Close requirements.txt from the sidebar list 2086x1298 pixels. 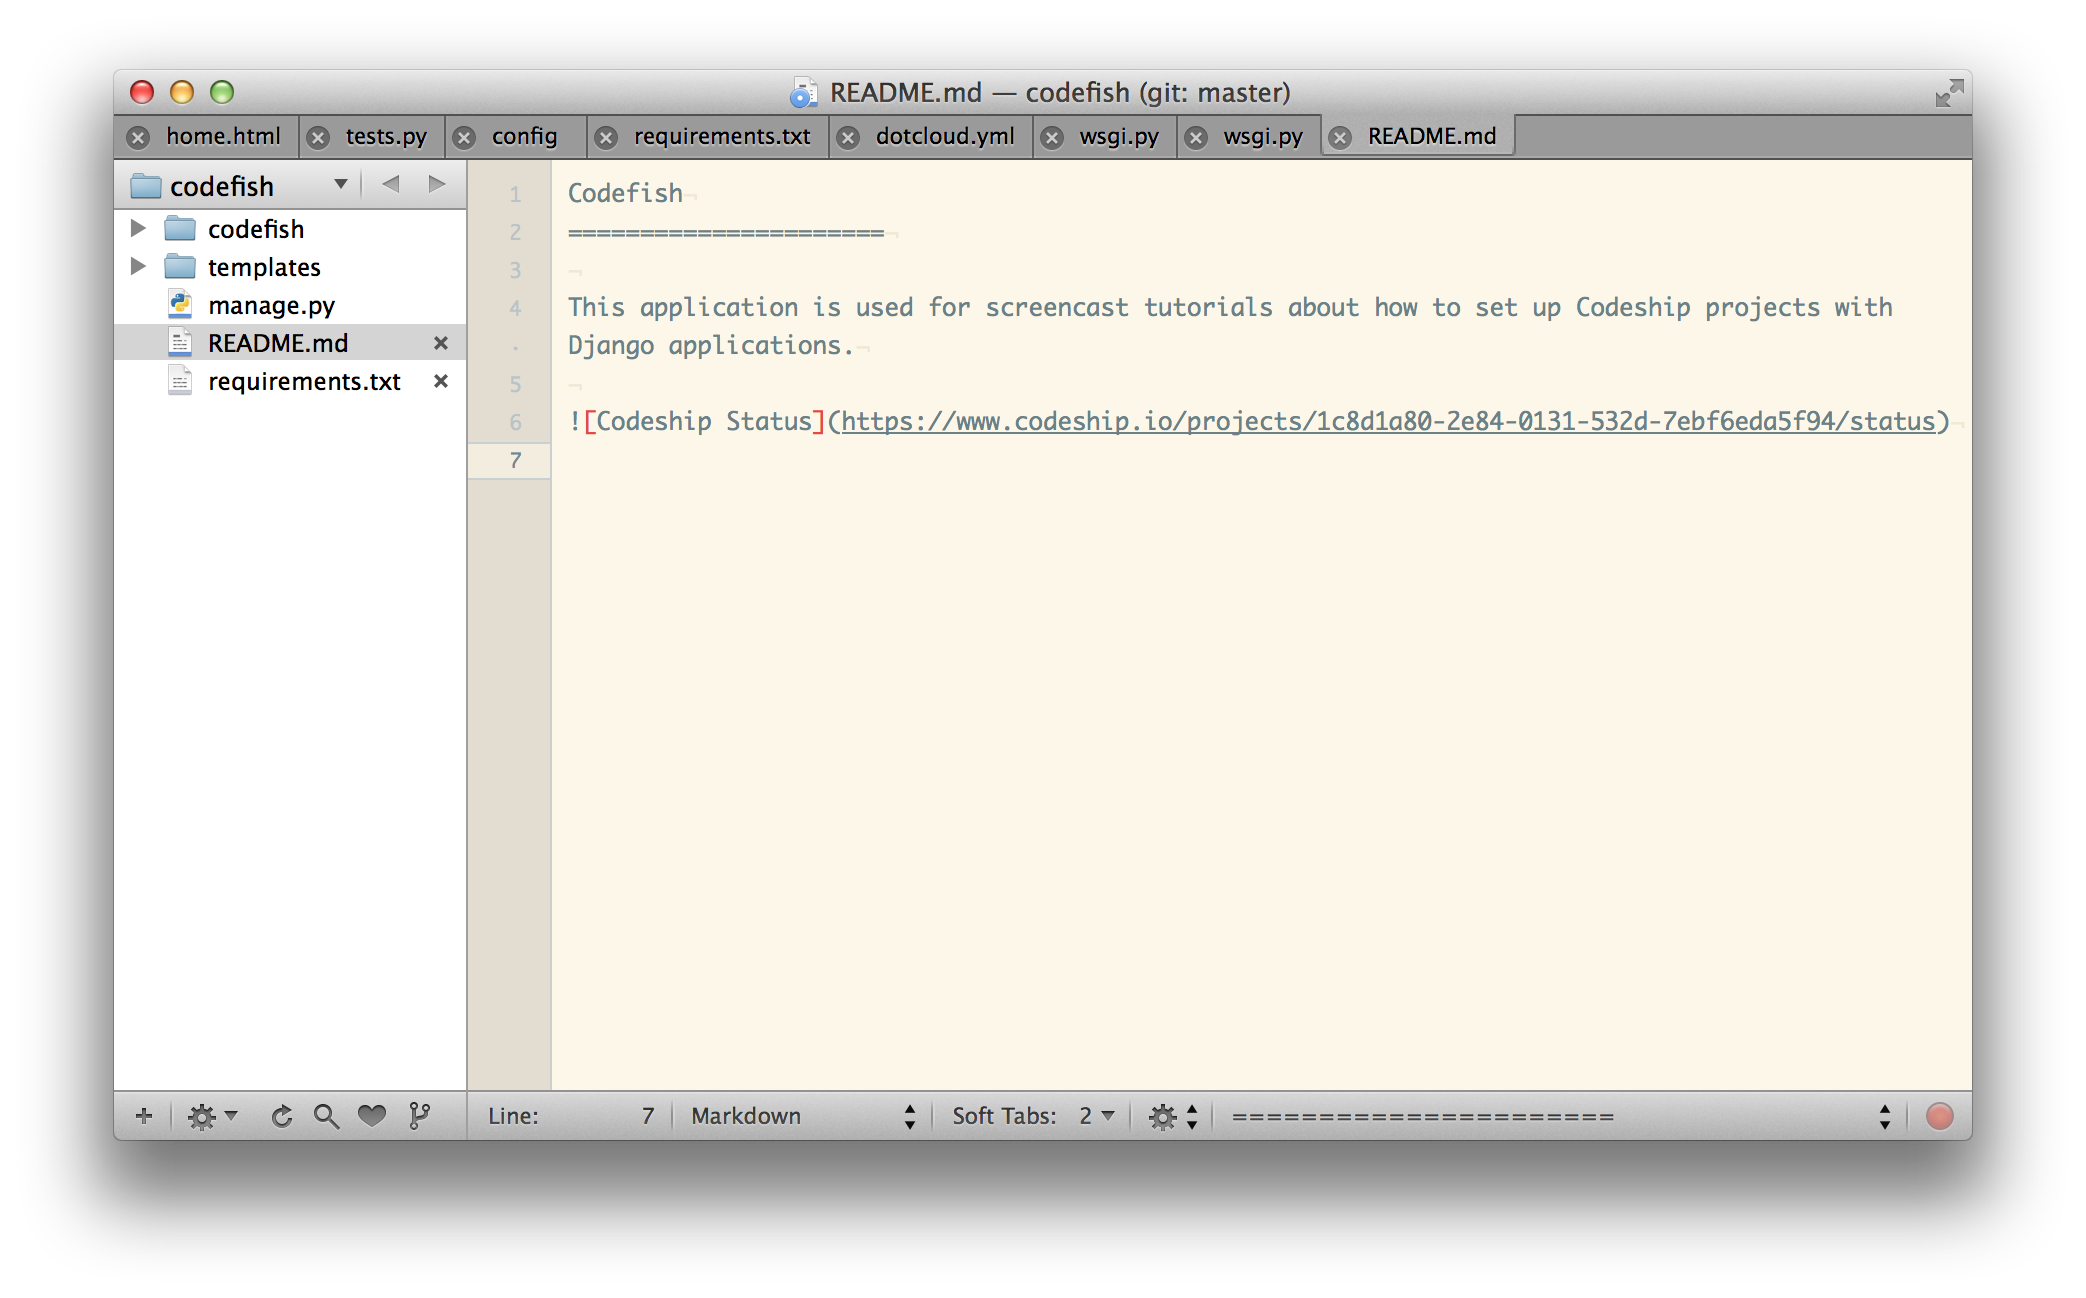pos(441,381)
